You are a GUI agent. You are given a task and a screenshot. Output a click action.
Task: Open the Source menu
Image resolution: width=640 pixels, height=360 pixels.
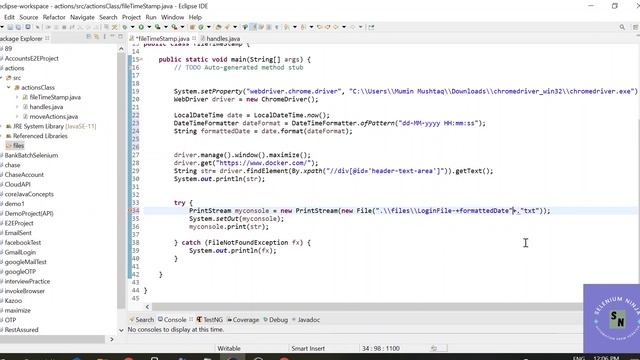tap(29, 17)
